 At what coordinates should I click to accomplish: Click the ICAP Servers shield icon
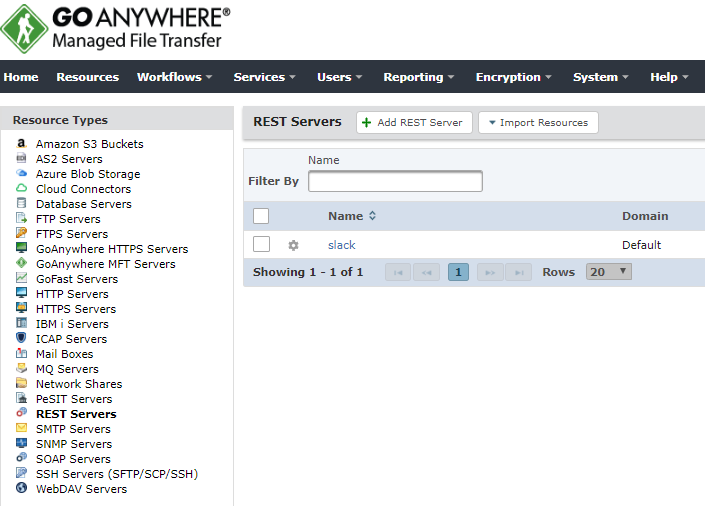click(21, 338)
